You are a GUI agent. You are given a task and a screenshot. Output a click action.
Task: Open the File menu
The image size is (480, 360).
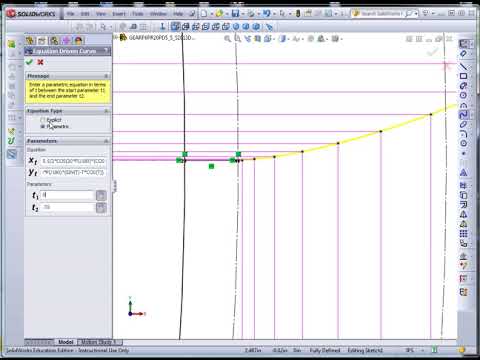[x=71, y=14]
